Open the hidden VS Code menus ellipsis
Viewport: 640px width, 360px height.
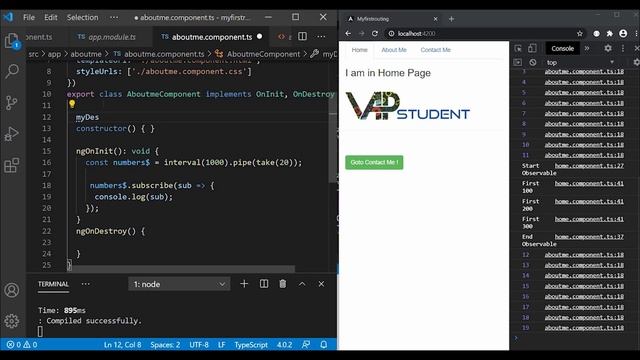click(x=114, y=17)
